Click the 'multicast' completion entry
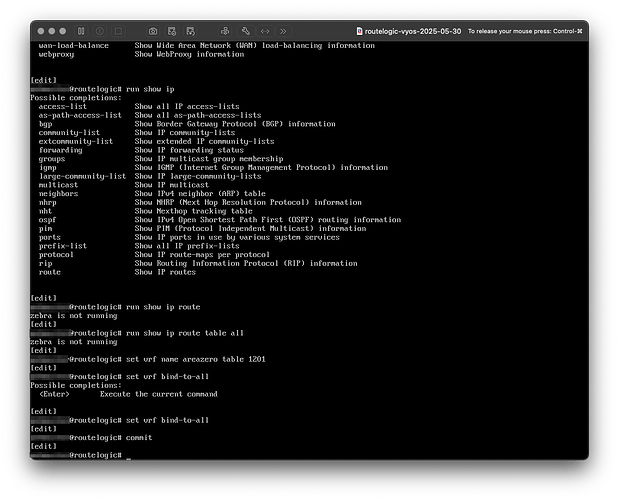618x500 pixels. (58, 185)
